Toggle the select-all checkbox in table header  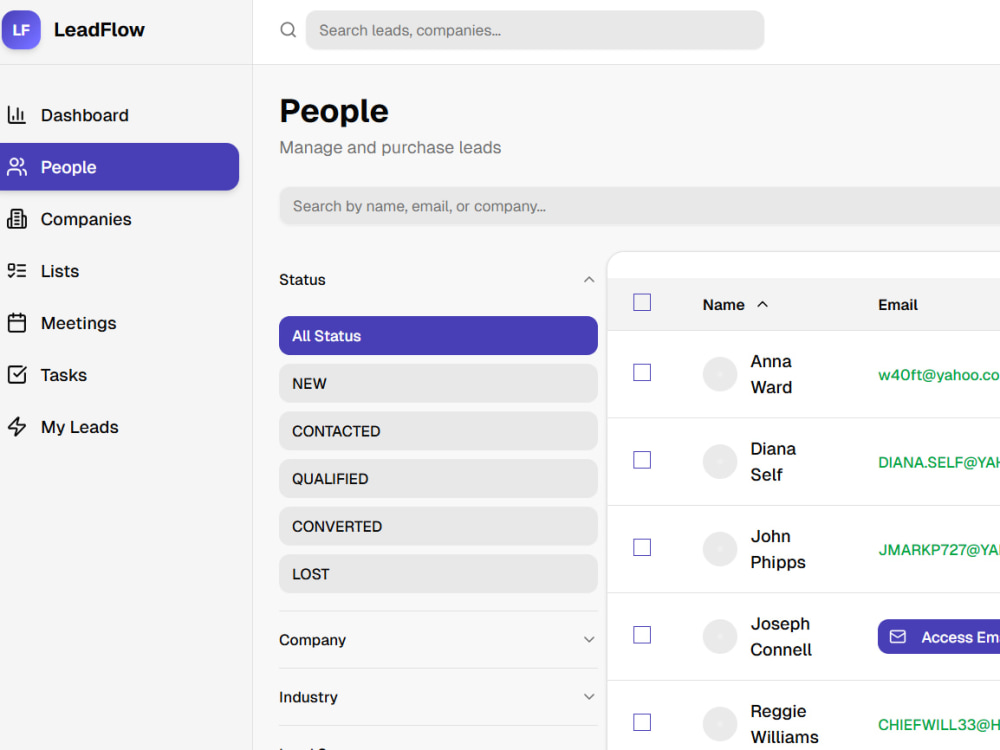click(642, 302)
